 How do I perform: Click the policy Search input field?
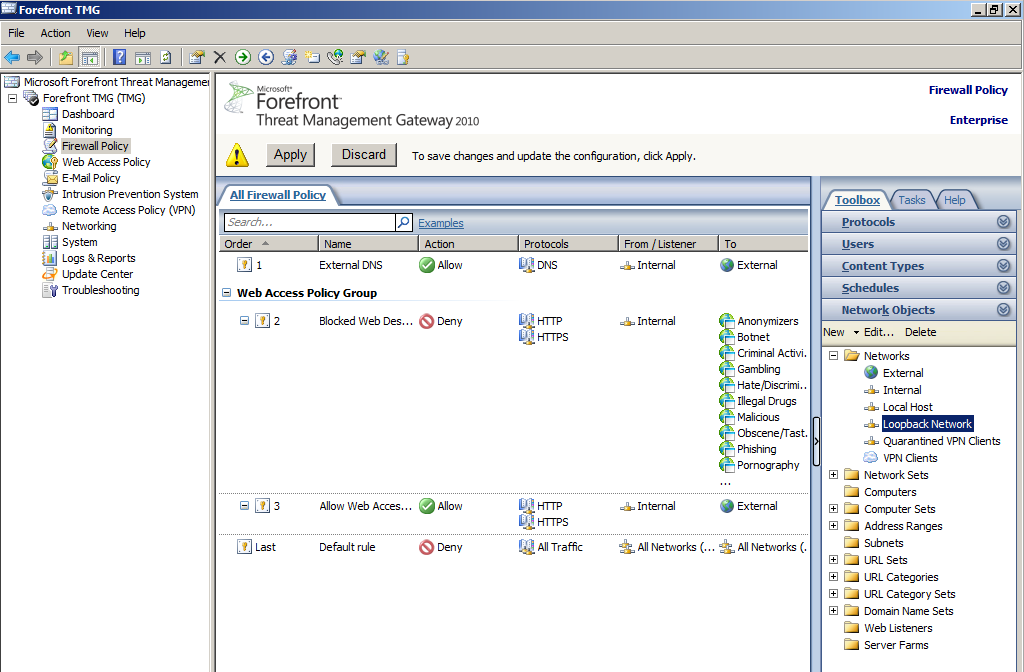[308, 222]
